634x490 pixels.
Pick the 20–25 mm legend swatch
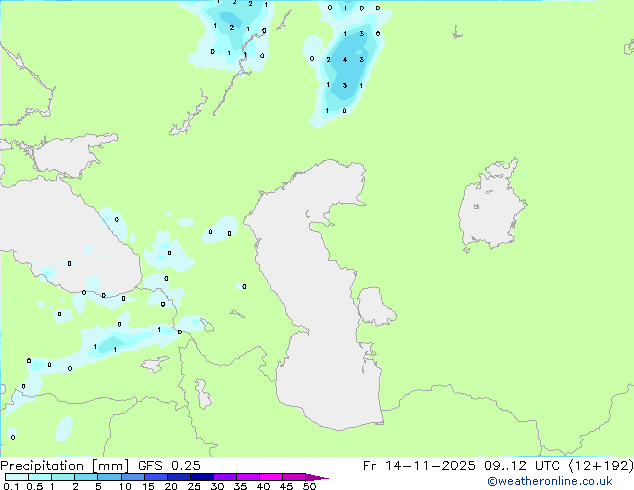click(179, 477)
